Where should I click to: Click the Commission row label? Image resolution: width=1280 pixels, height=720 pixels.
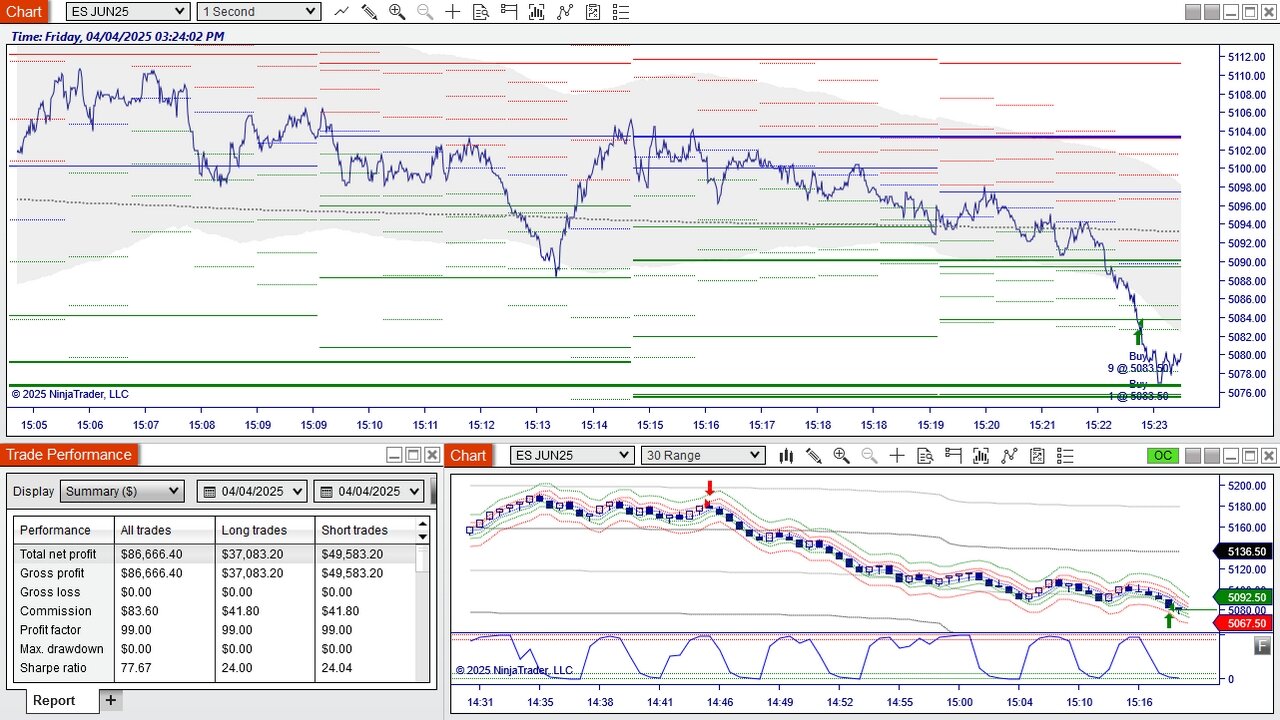(55, 611)
